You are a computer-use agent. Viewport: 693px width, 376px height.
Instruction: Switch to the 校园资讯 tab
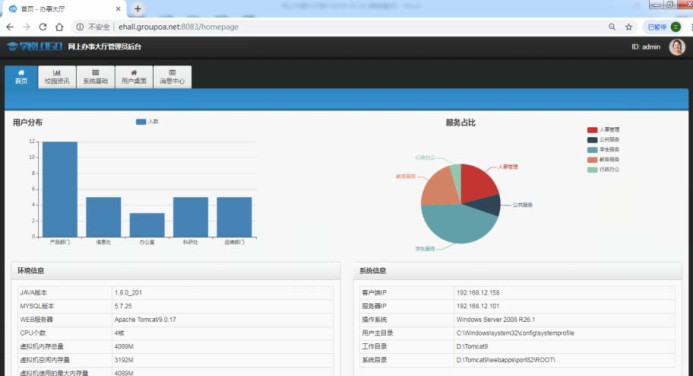coord(57,77)
